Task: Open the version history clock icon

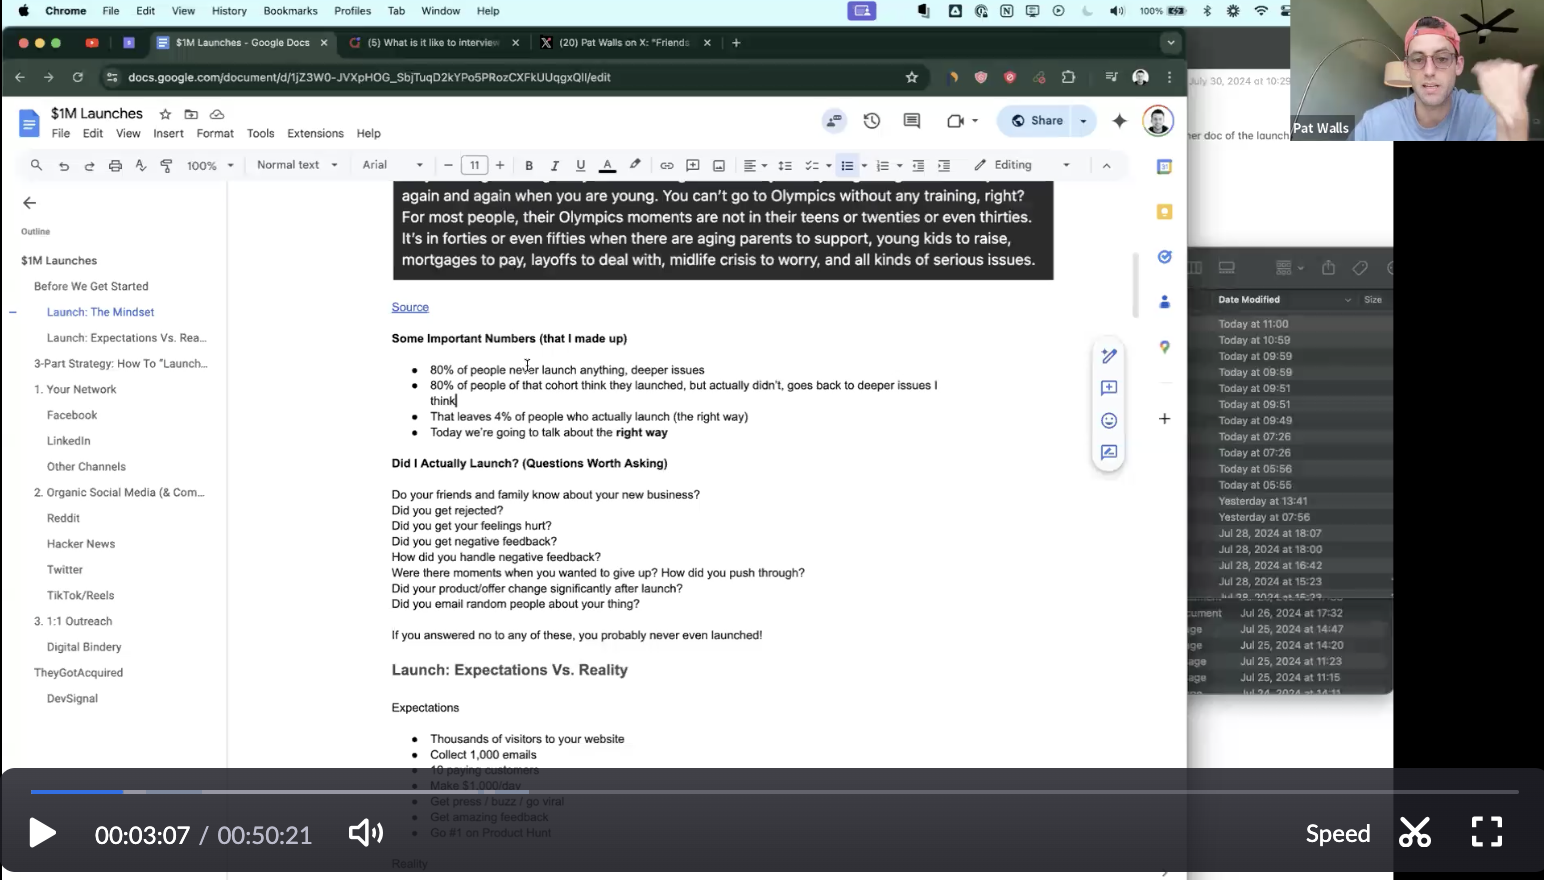Action: point(872,121)
